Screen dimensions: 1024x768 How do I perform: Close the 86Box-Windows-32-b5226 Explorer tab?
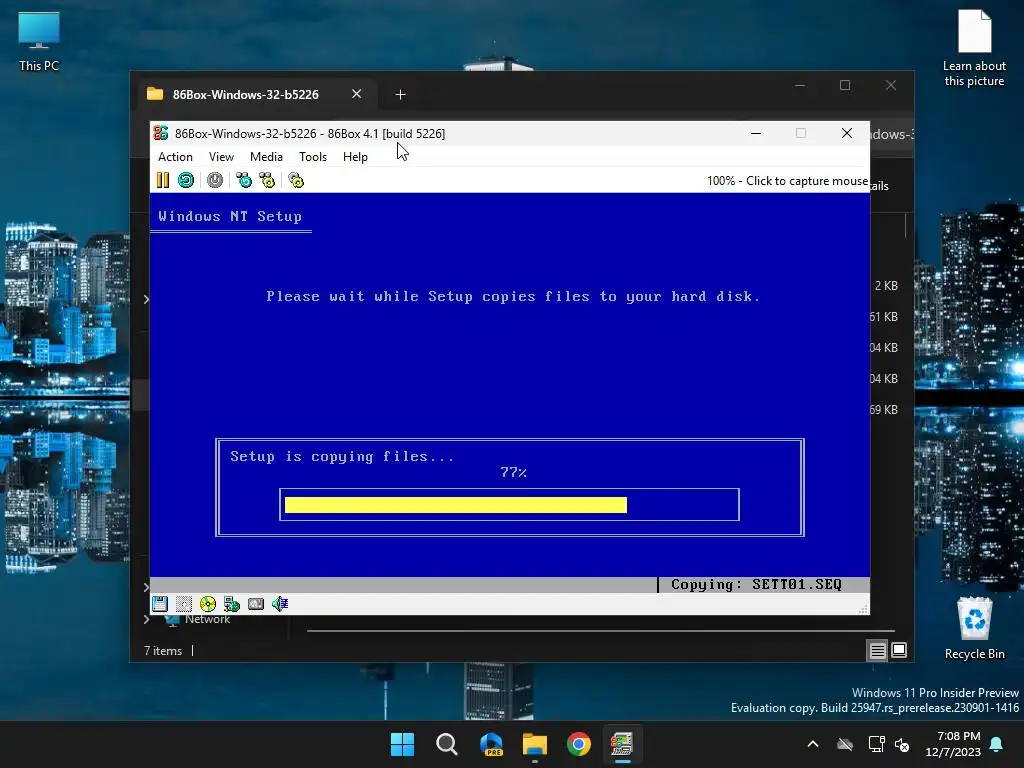point(357,94)
